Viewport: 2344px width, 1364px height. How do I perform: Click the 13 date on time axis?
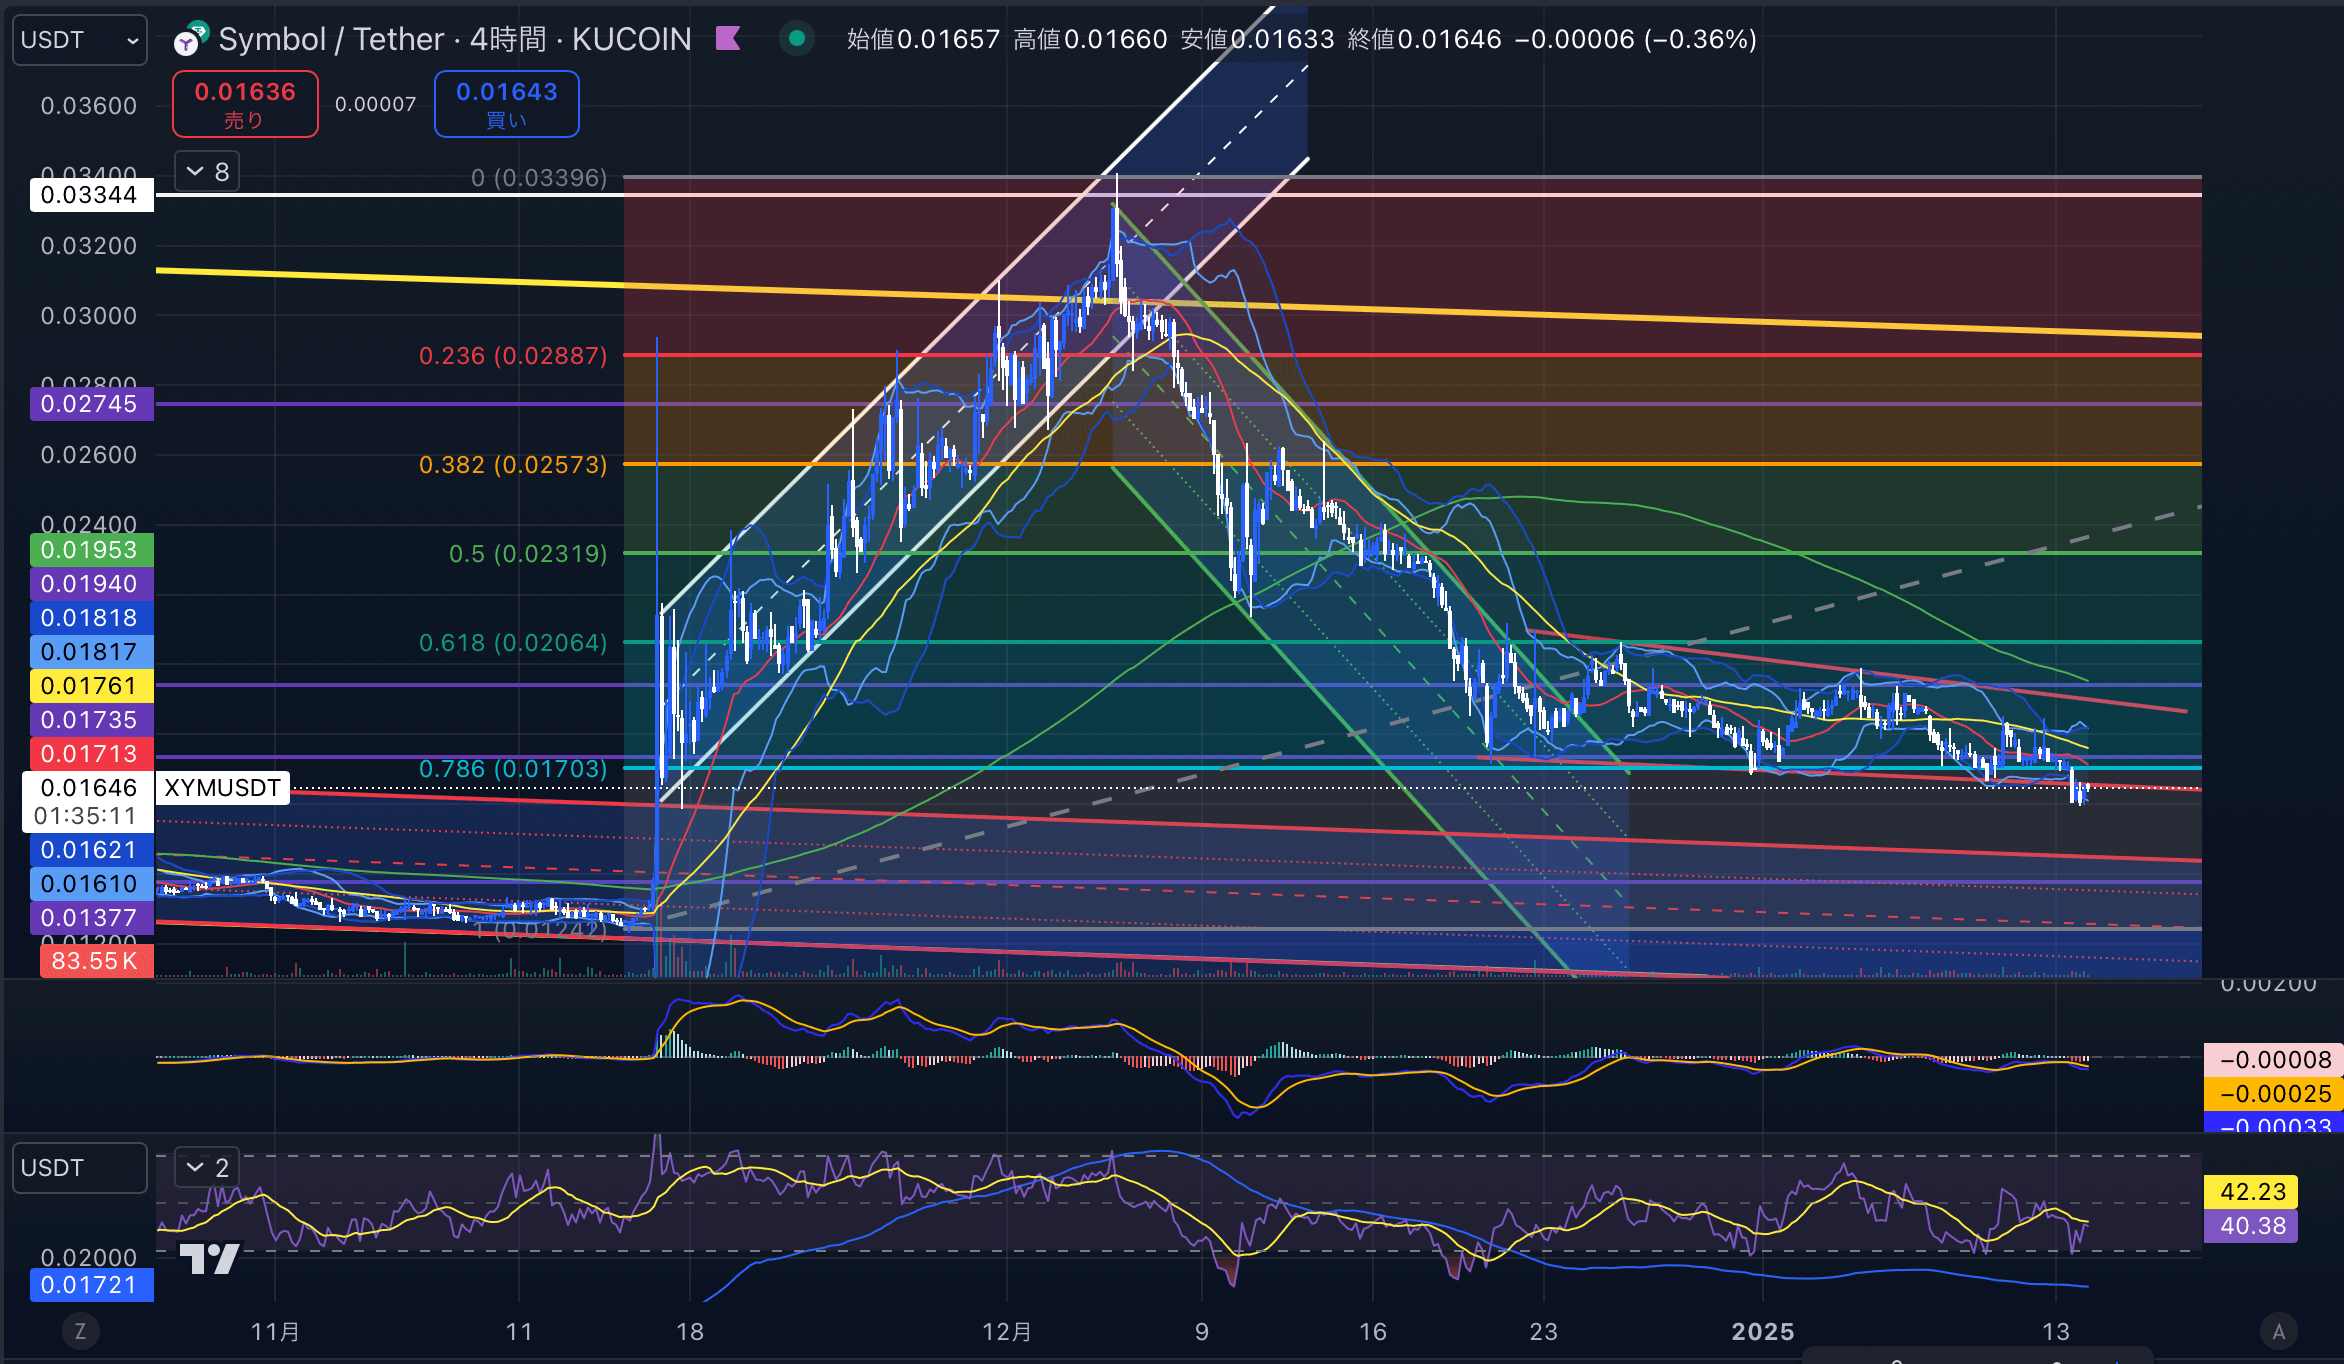click(x=2056, y=1332)
